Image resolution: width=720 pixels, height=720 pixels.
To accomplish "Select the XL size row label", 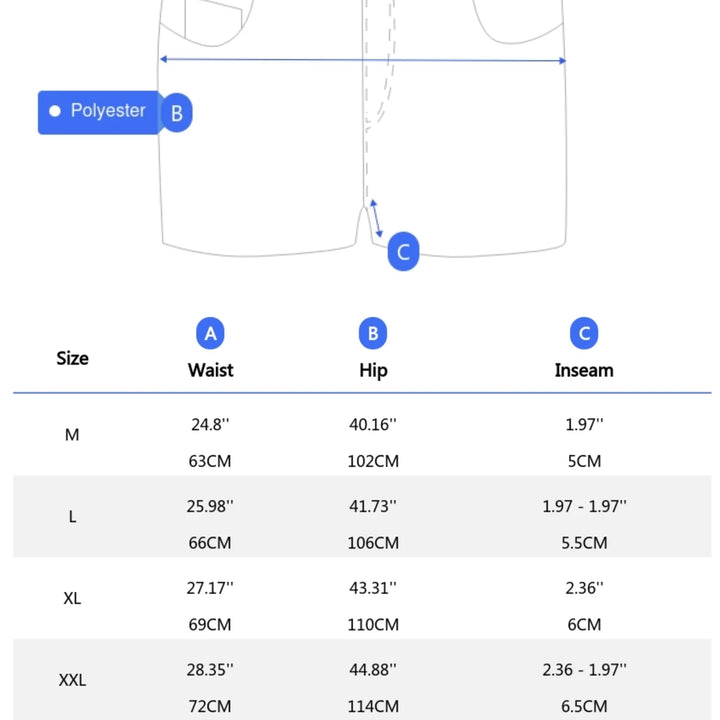I will (72, 599).
